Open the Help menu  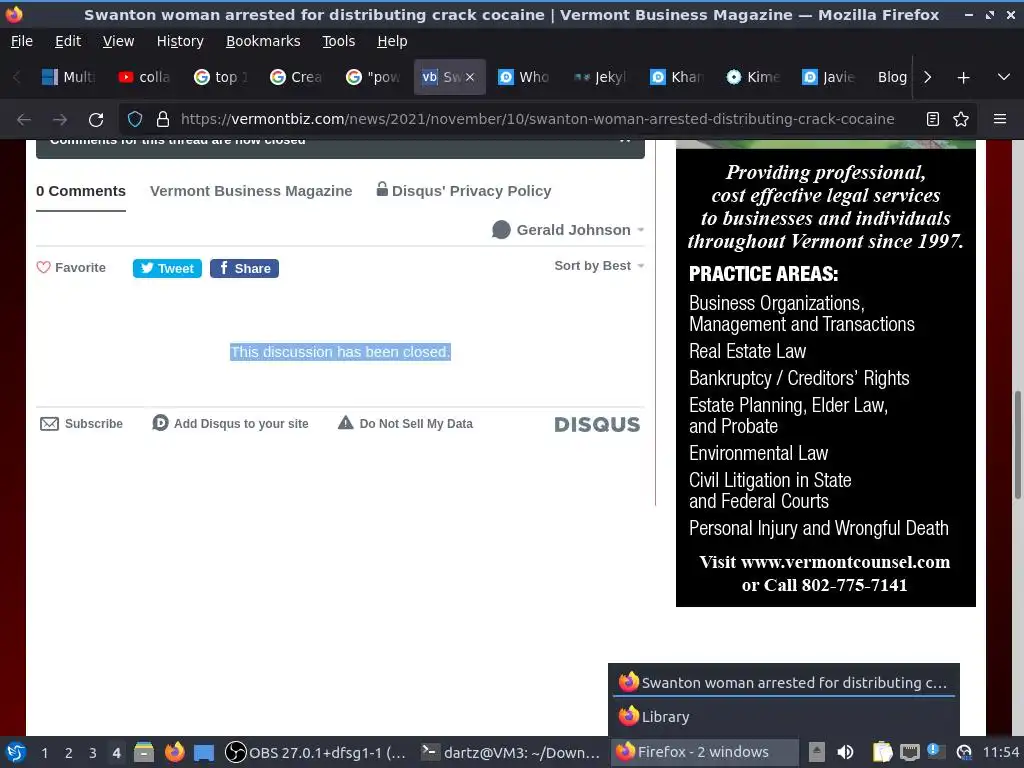coord(392,41)
